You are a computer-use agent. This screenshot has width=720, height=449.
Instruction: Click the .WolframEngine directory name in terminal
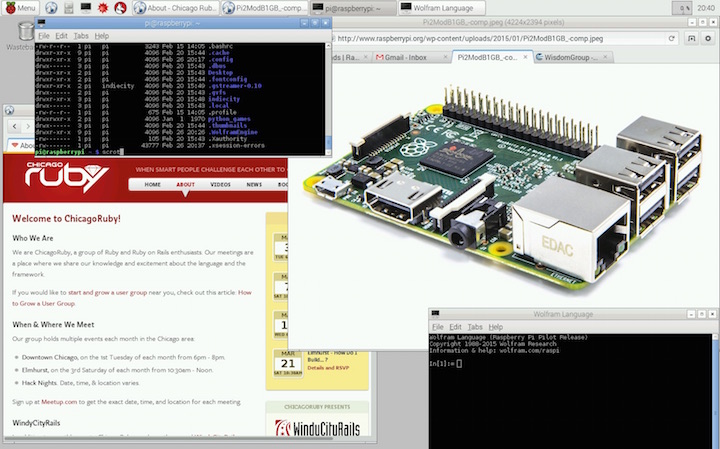tap(232, 132)
